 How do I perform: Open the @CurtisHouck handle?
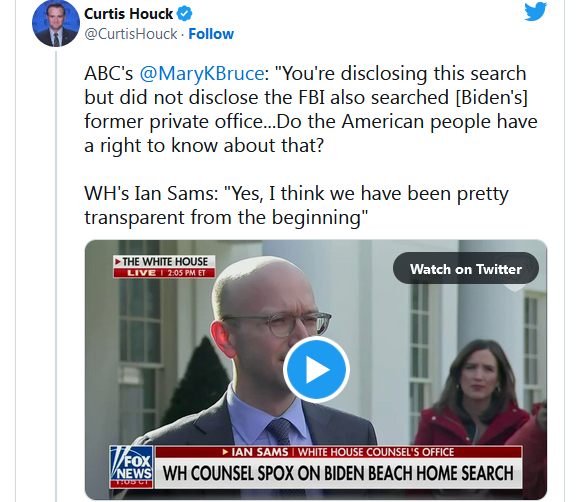130,34
